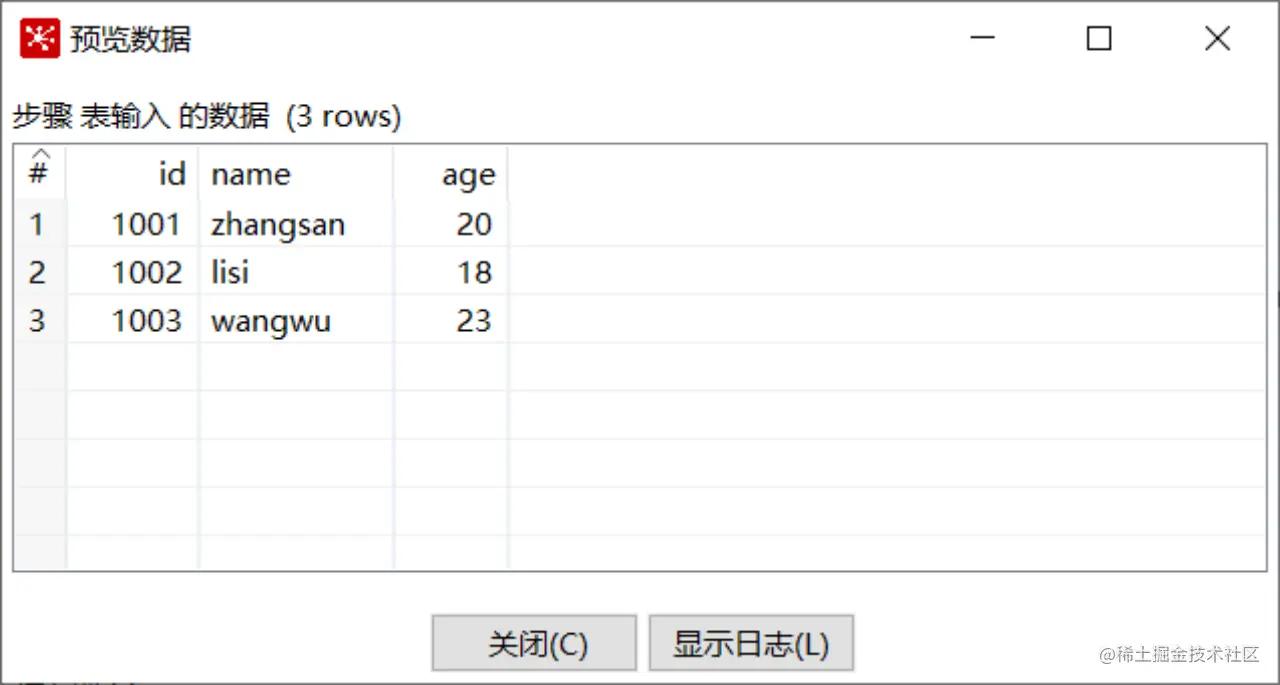Click the lisi name cell
This screenshot has width=1280, height=685.
tap(230, 272)
